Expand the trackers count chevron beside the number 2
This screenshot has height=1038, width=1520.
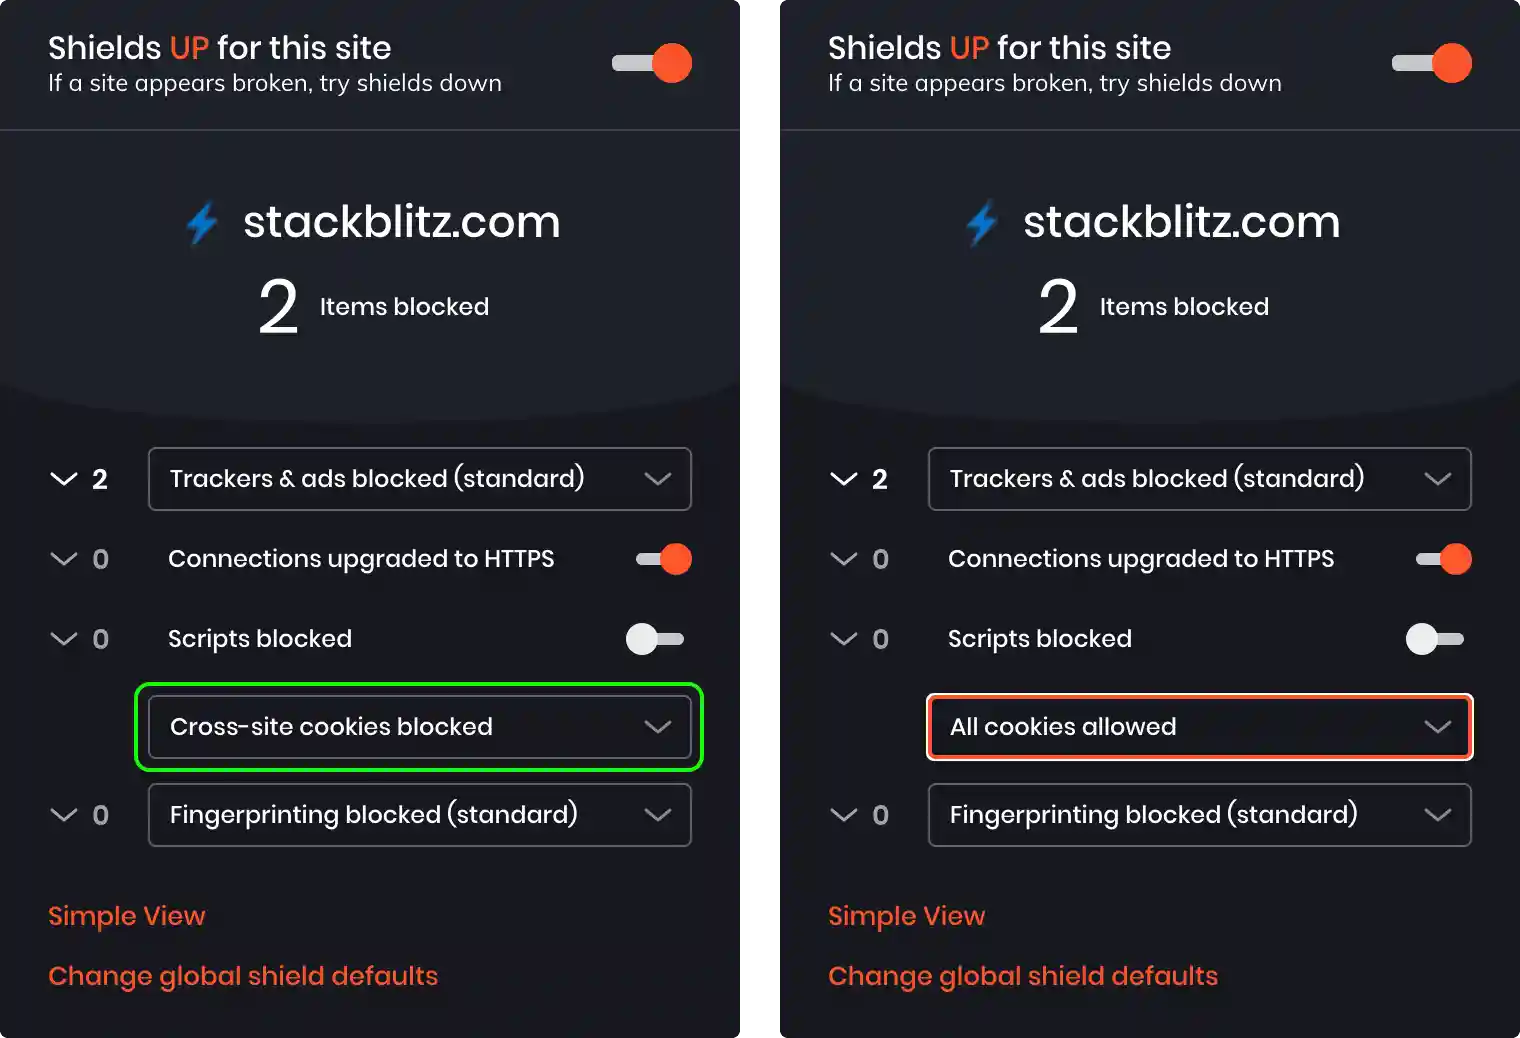(x=63, y=479)
